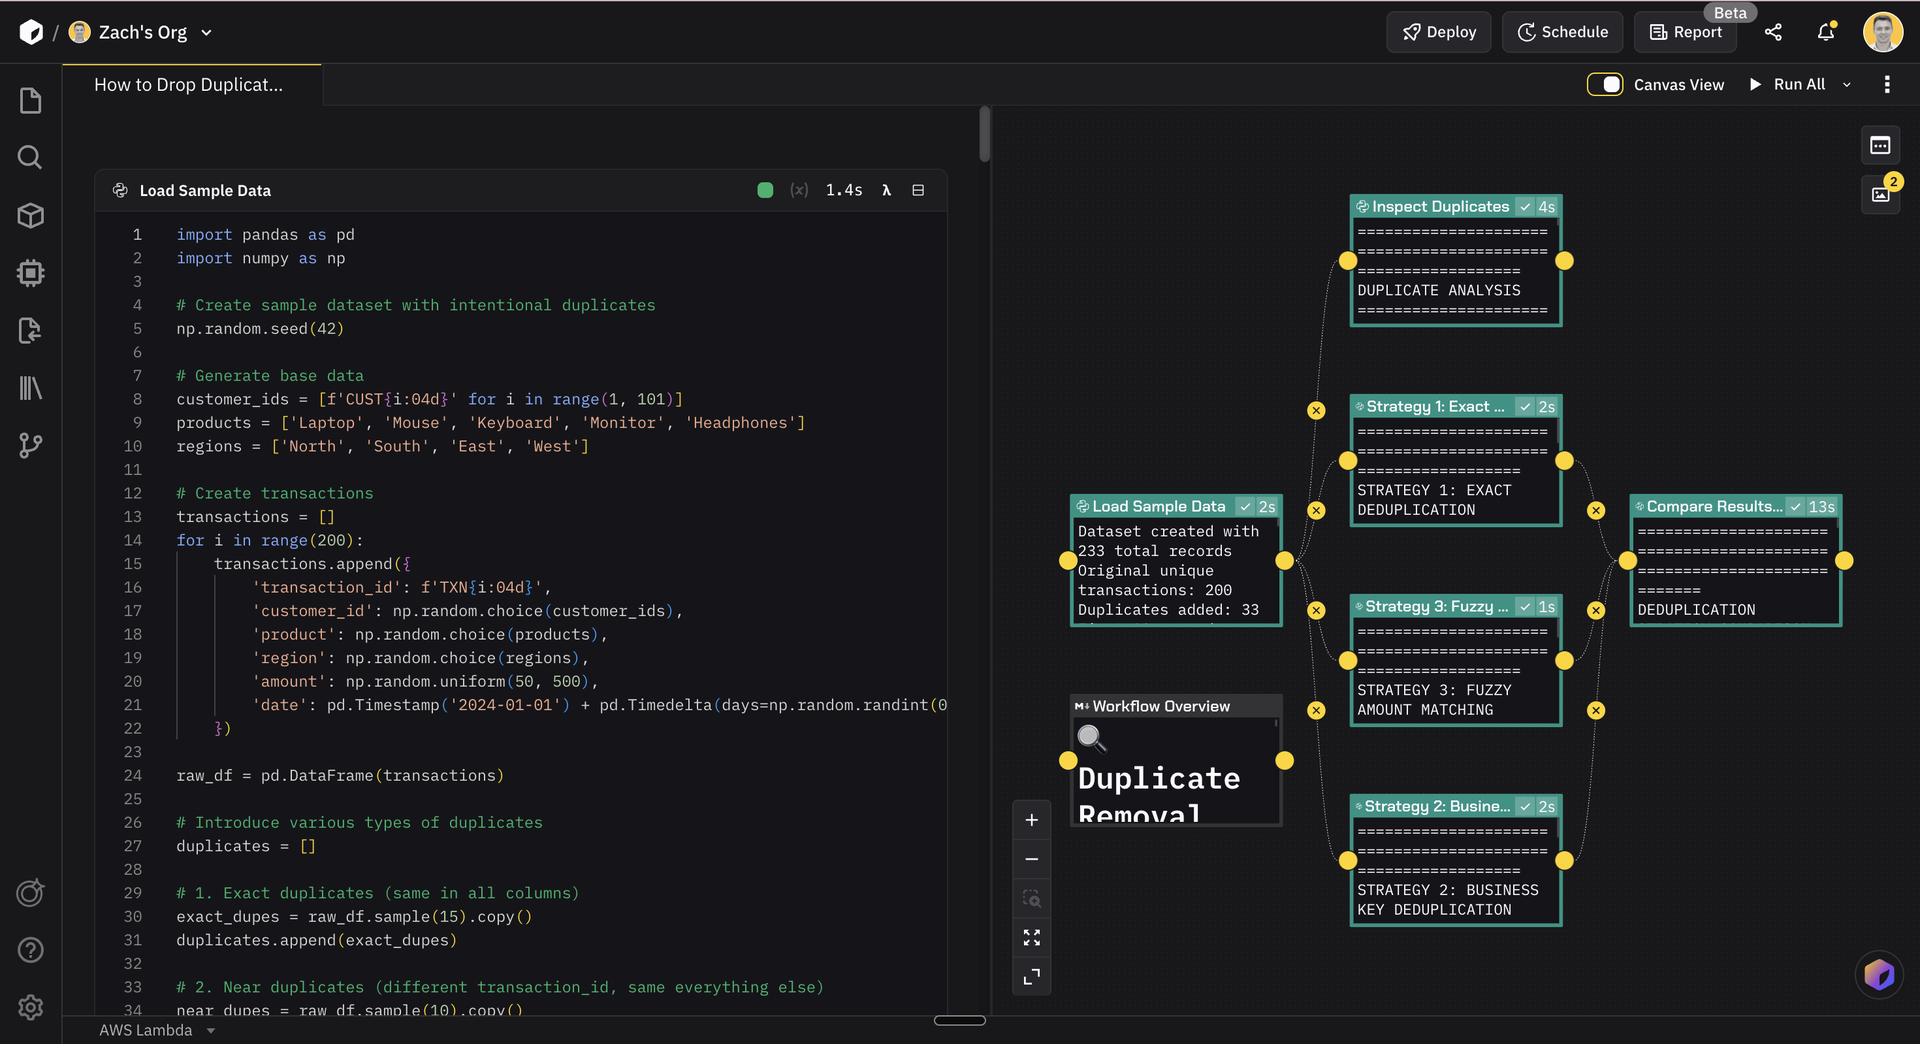Switch to the How to Drop Duplicat... tab

188,85
